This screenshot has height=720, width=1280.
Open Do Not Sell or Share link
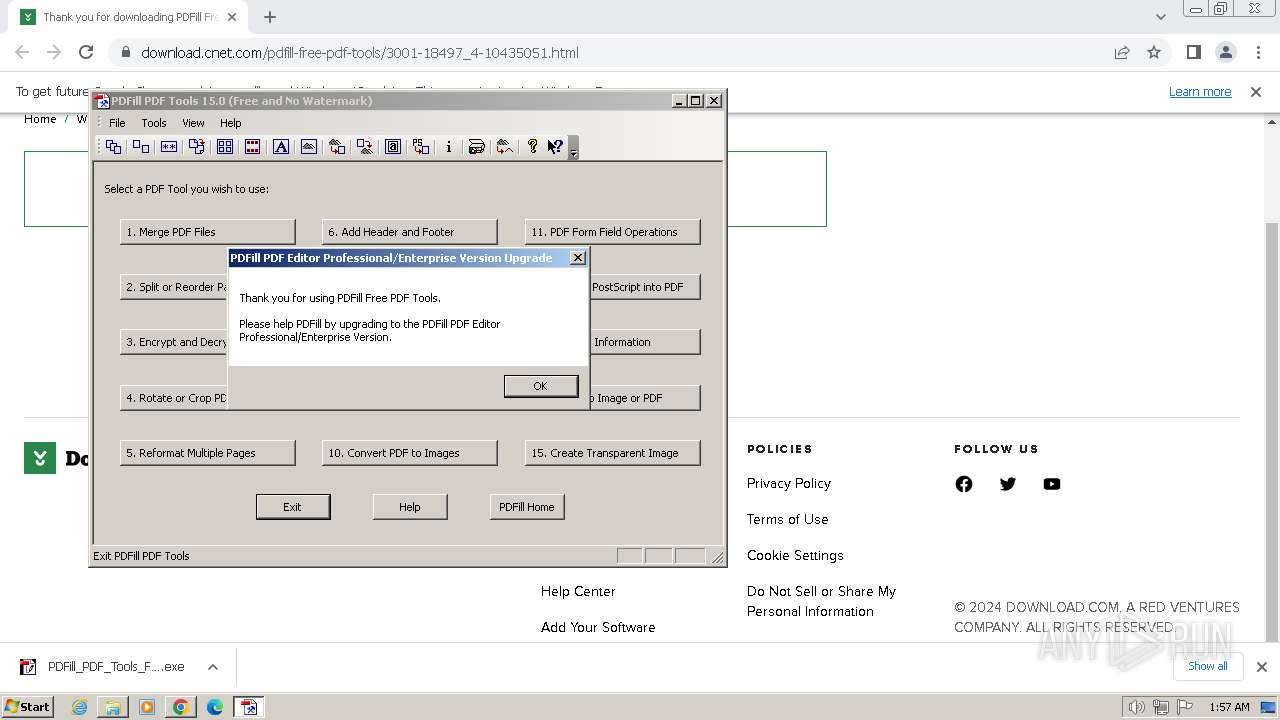point(821,601)
